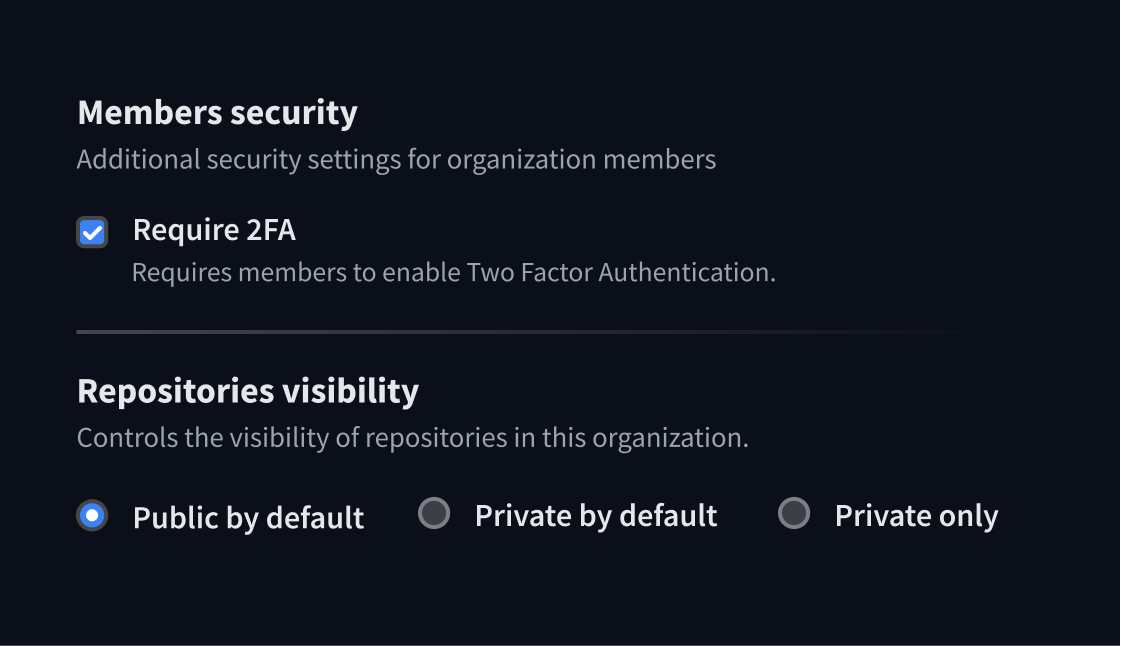Switch repository visibility to Private by default
The height and width of the screenshot is (646, 1121).
click(x=435, y=514)
